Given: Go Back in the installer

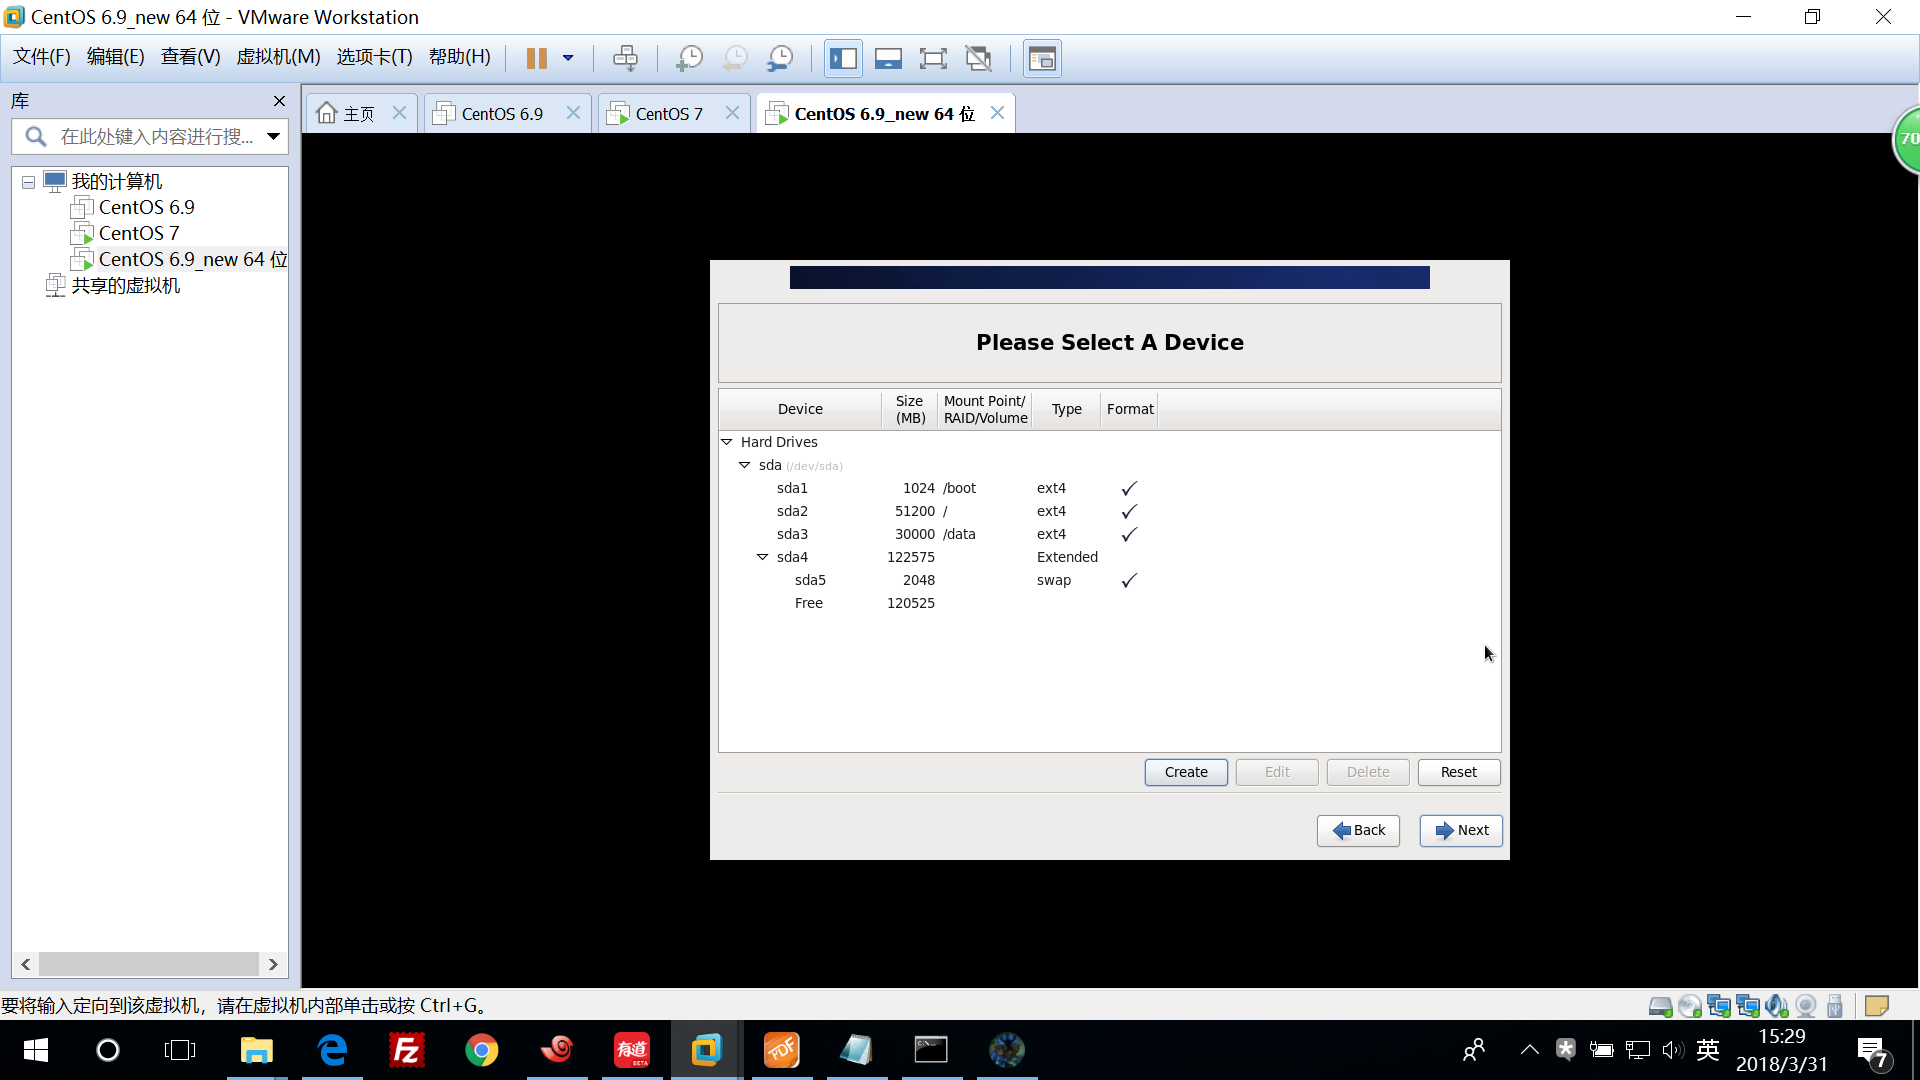Looking at the screenshot, I should [x=1358, y=831].
